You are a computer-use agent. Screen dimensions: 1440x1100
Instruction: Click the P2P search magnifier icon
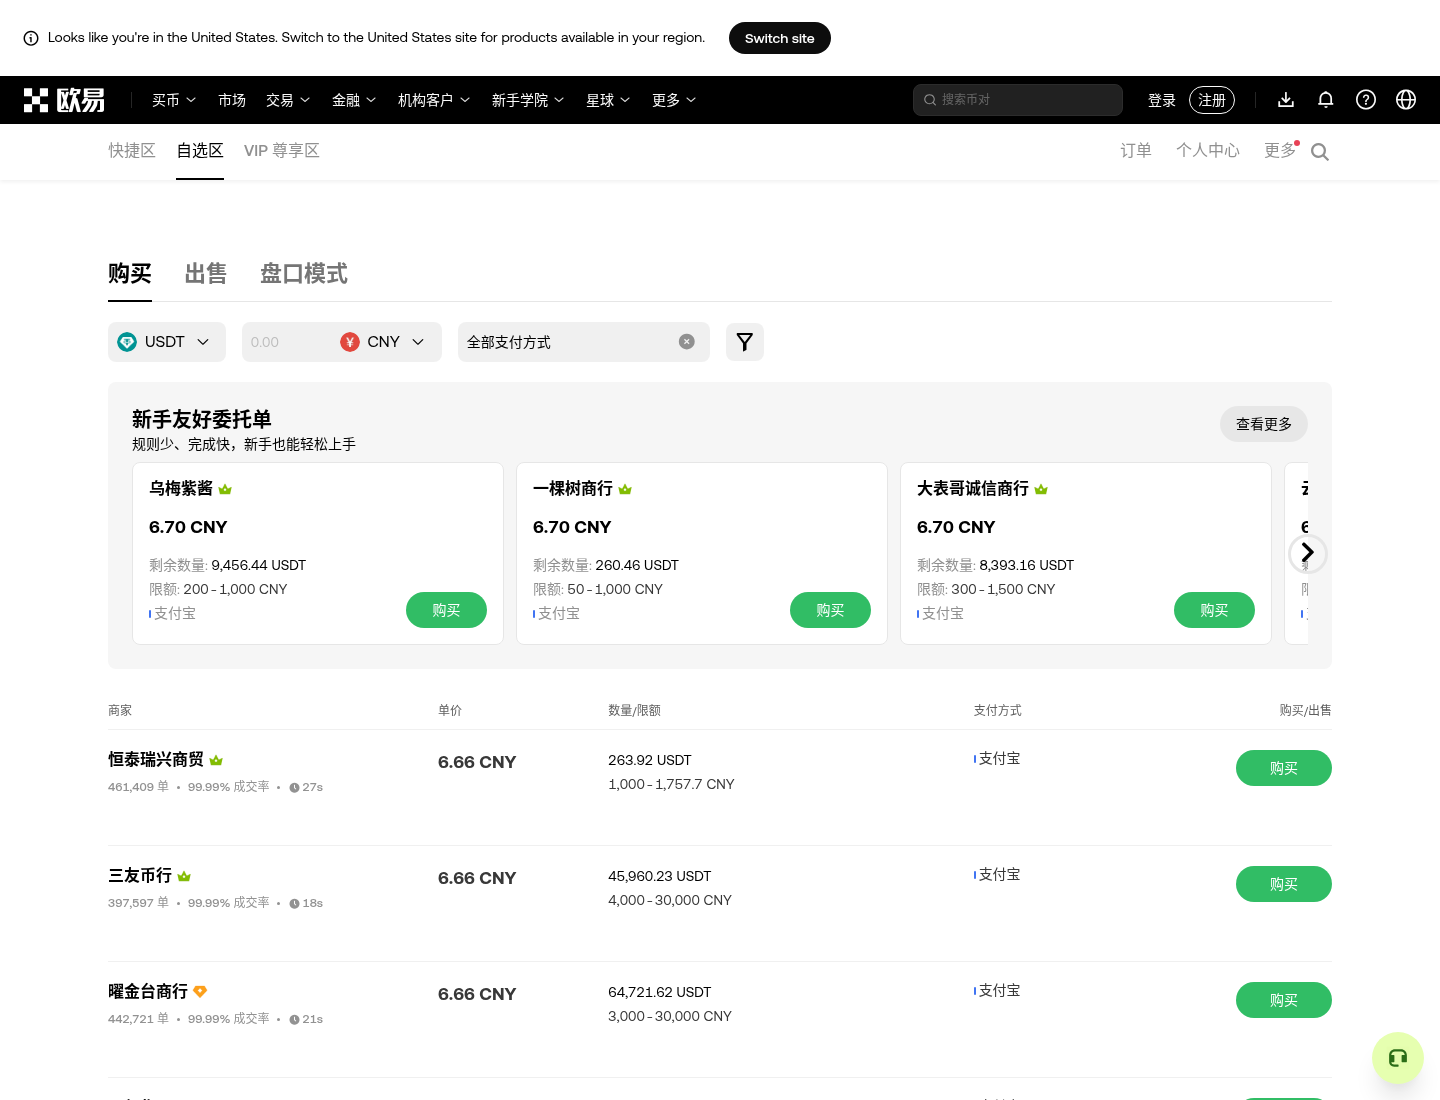1320,152
